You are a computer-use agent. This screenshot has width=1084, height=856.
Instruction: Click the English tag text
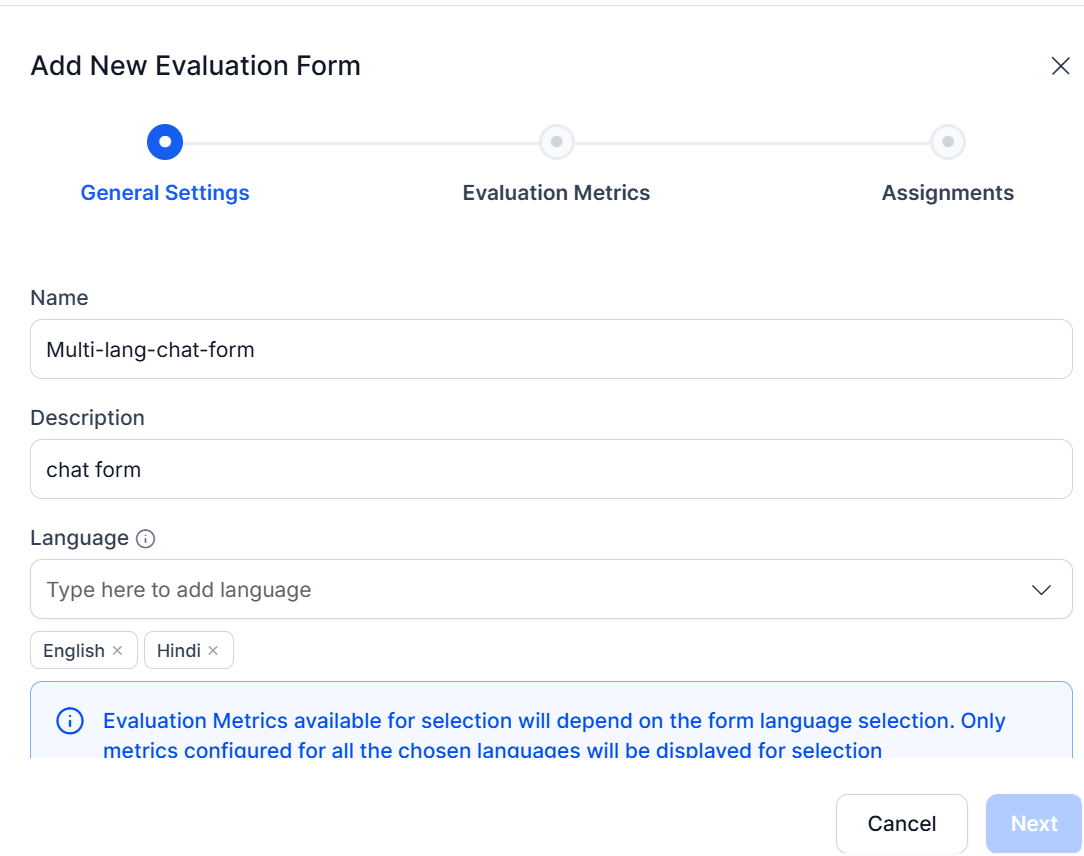pyautogui.click(x=74, y=651)
